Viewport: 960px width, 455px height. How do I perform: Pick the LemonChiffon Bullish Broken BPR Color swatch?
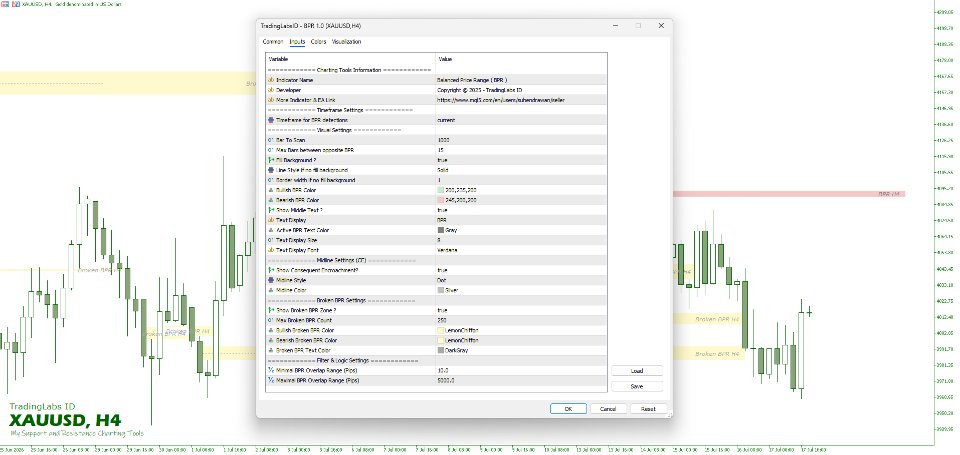pyautogui.click(x=441, y=330)
